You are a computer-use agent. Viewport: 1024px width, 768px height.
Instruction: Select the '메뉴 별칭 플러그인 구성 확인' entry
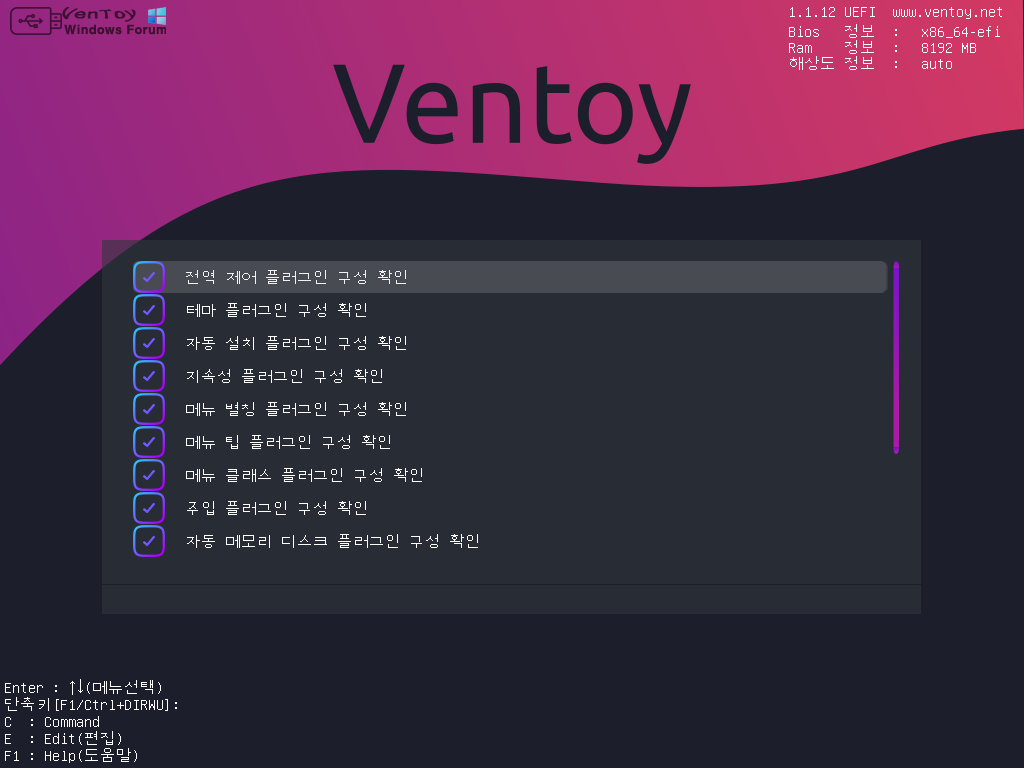[x=510, y=409]
